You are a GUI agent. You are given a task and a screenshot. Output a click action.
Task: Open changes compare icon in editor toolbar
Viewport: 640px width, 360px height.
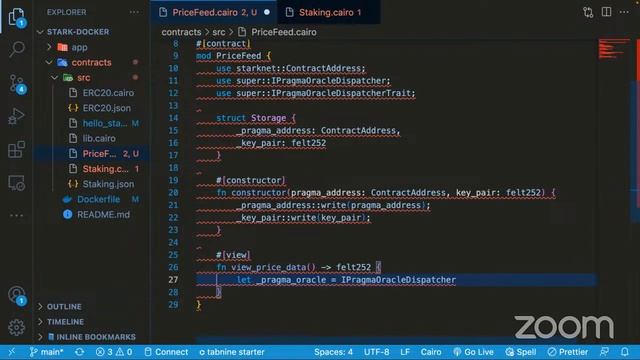coord(588,12)
